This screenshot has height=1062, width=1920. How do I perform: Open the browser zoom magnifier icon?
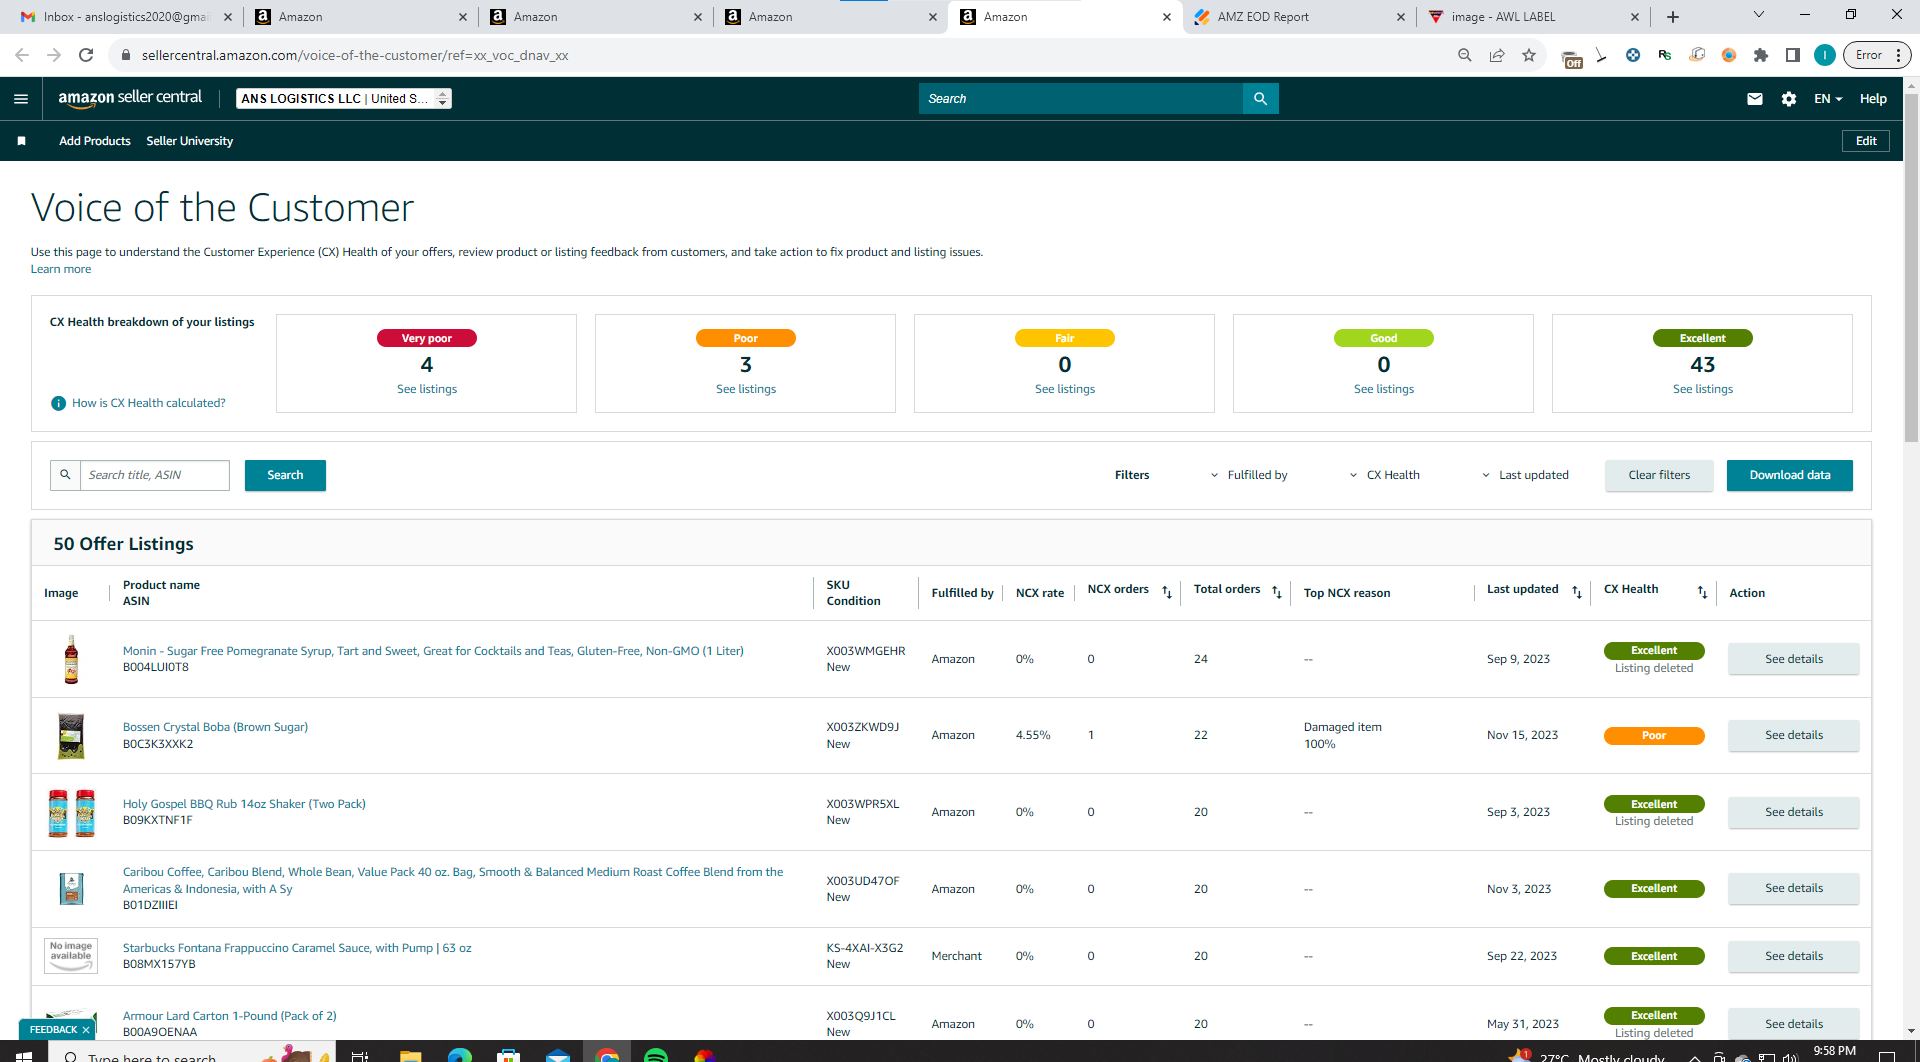(x=1465, y=55)
